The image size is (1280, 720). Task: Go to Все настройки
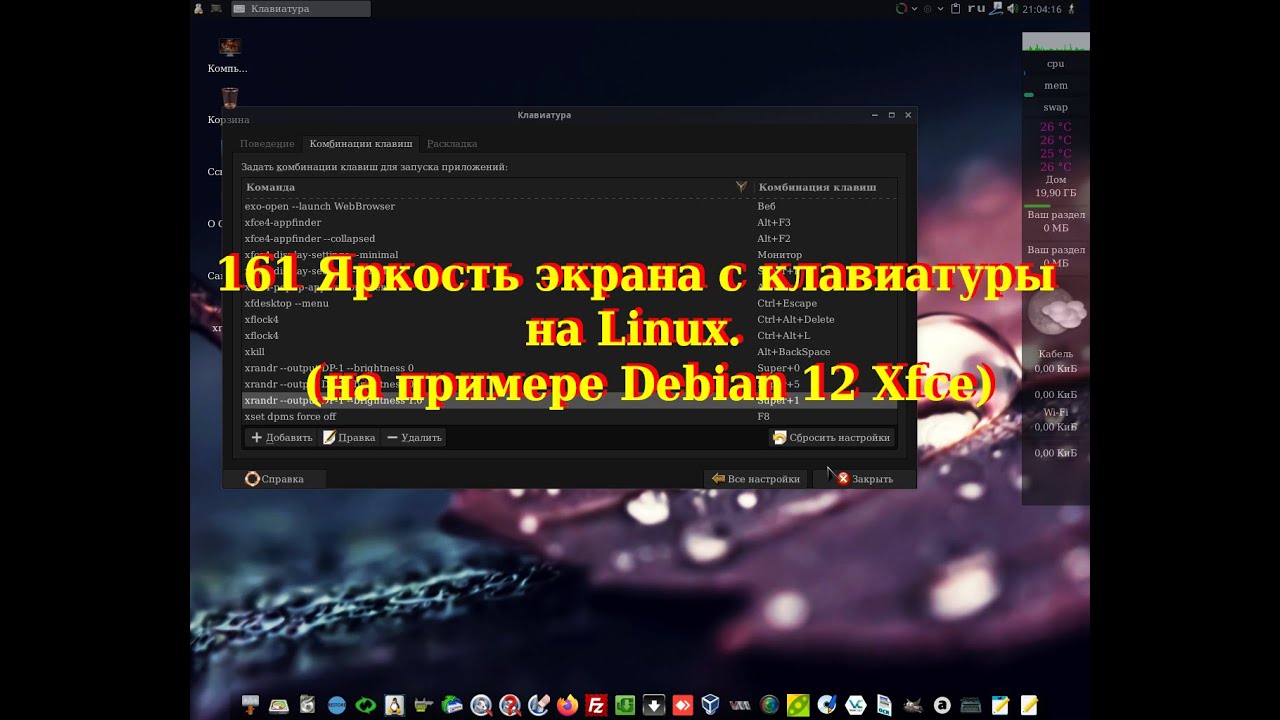click(x=755, y=479)
